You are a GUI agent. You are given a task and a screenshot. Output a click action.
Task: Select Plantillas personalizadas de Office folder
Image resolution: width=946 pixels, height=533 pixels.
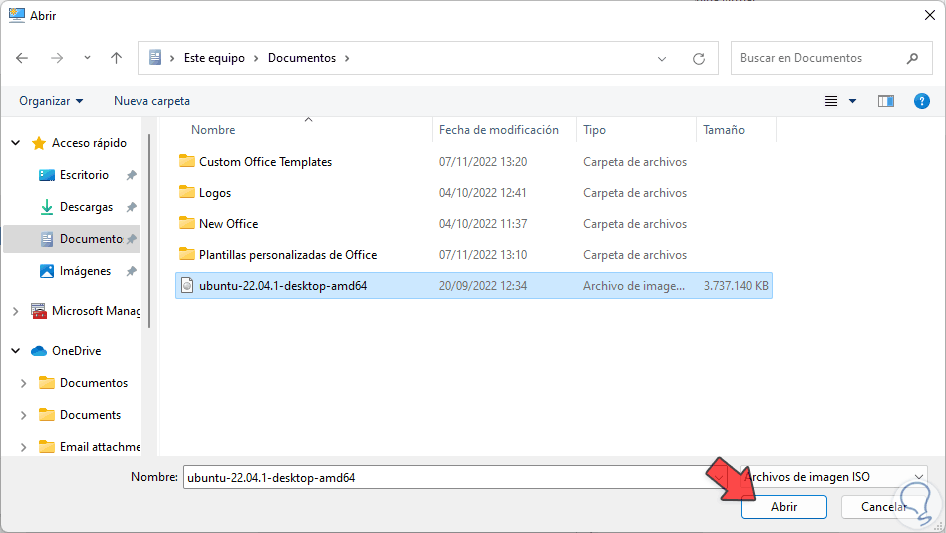click(x=288, y=255)
